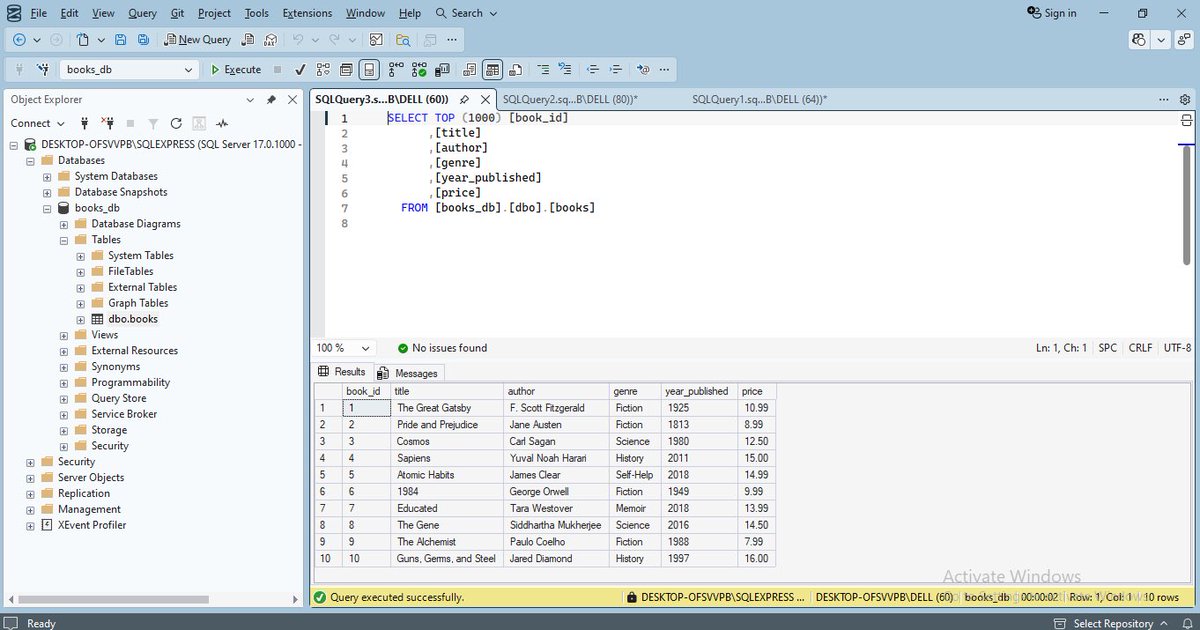Expand the Server Objects node

coord(31,477)
